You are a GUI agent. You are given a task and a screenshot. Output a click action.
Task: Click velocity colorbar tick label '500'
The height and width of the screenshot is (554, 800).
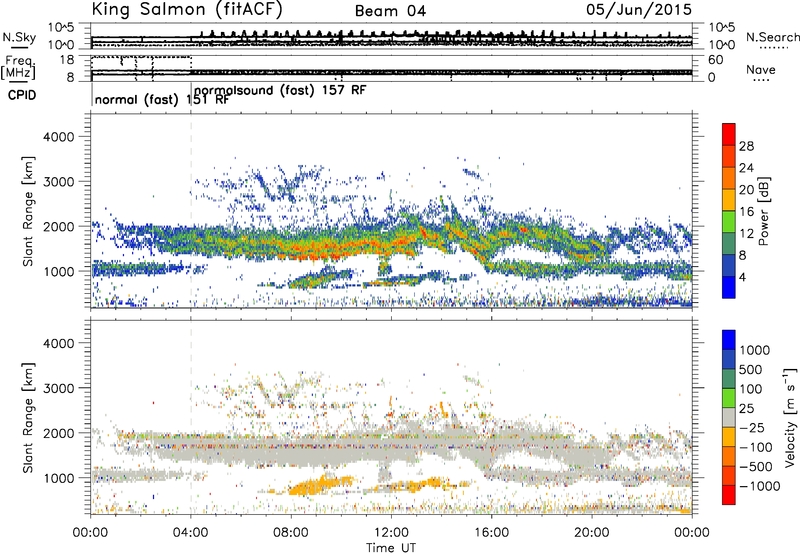click(x=752, y=369)
